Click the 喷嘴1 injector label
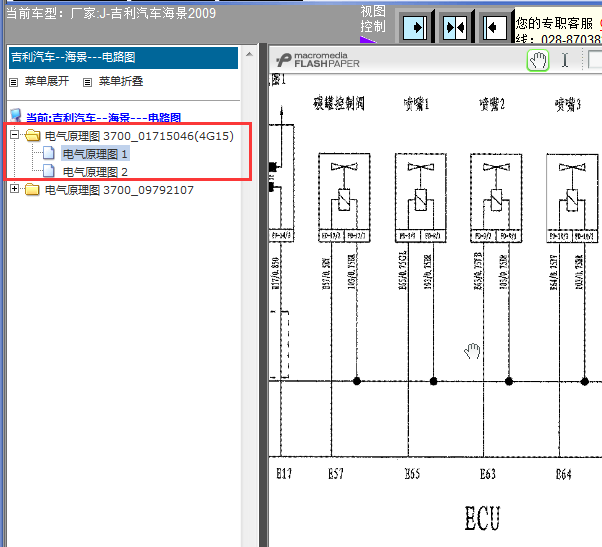The image size is (602, 547). pos(416,104)
